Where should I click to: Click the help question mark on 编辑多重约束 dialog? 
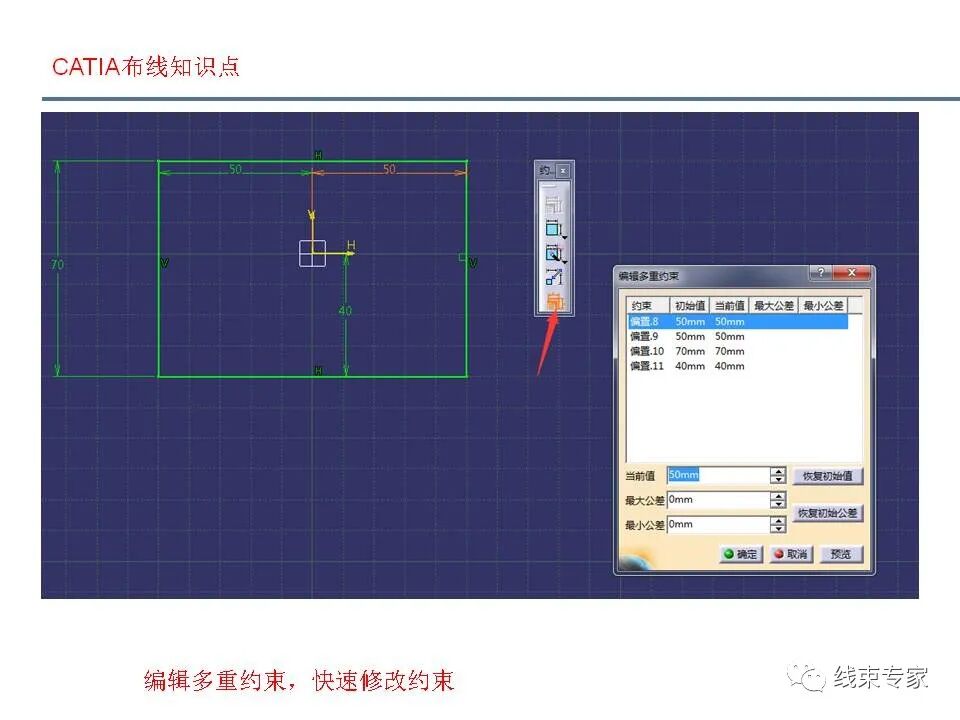pyautogui.click(x=822, y=272)
